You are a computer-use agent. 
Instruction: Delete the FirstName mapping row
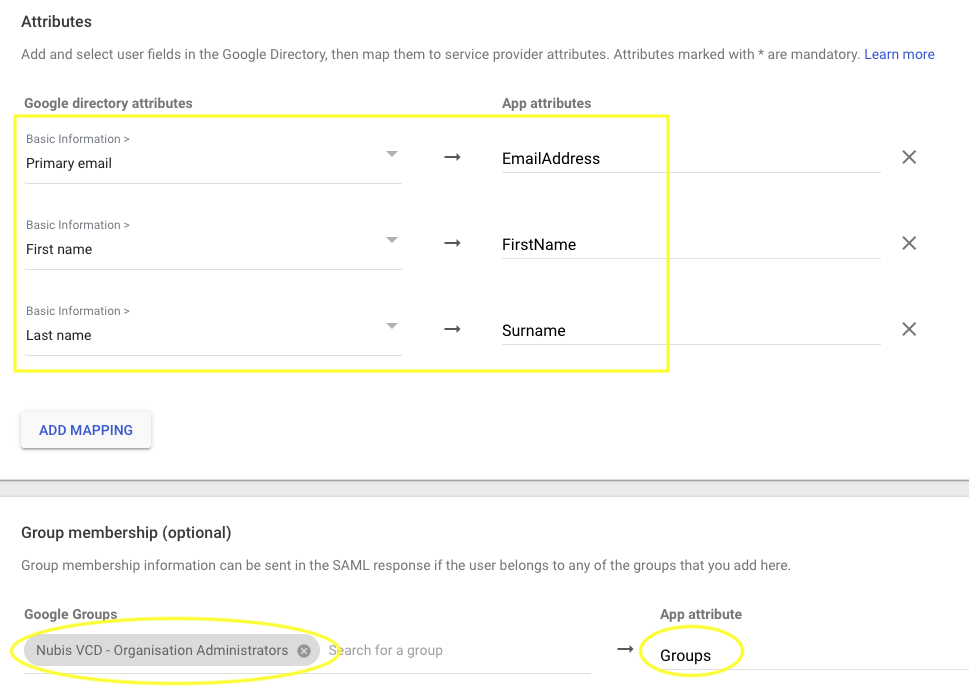909,243
